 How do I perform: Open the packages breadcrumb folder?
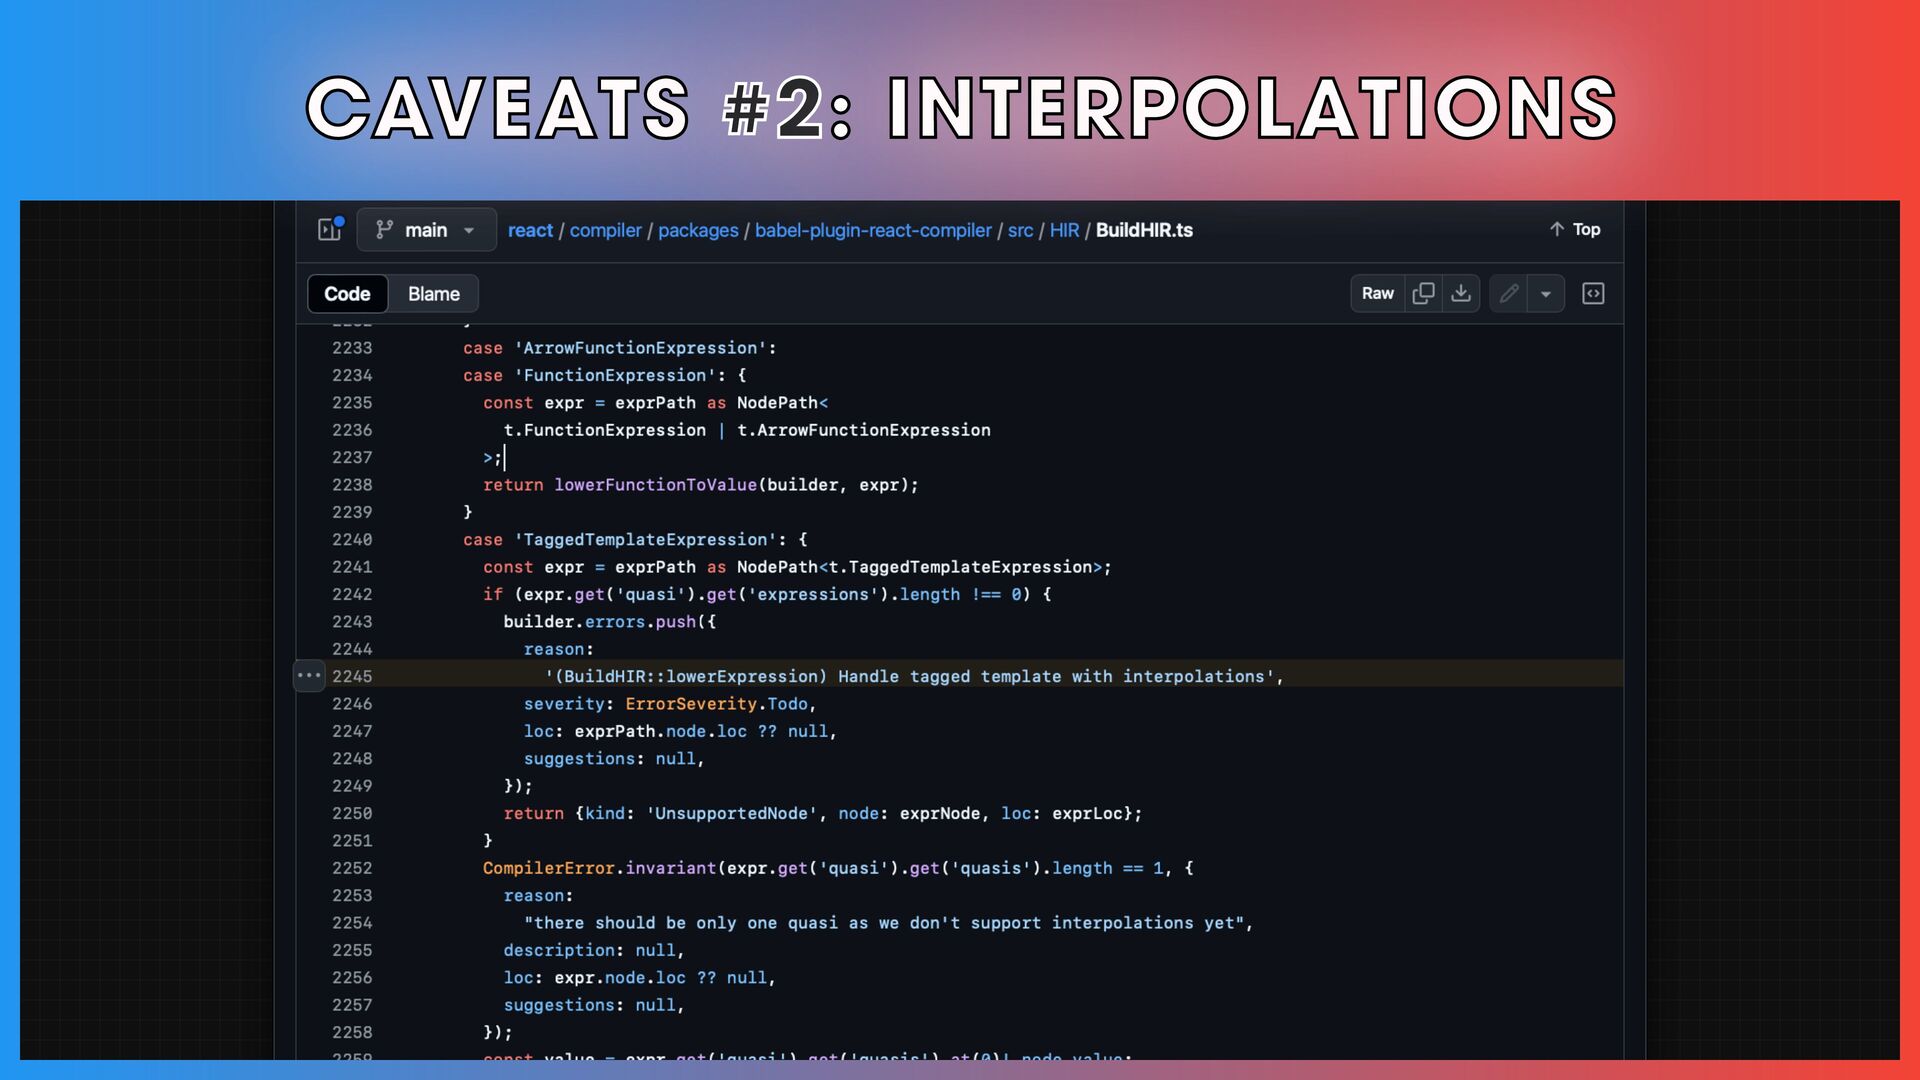coord(698,230)
